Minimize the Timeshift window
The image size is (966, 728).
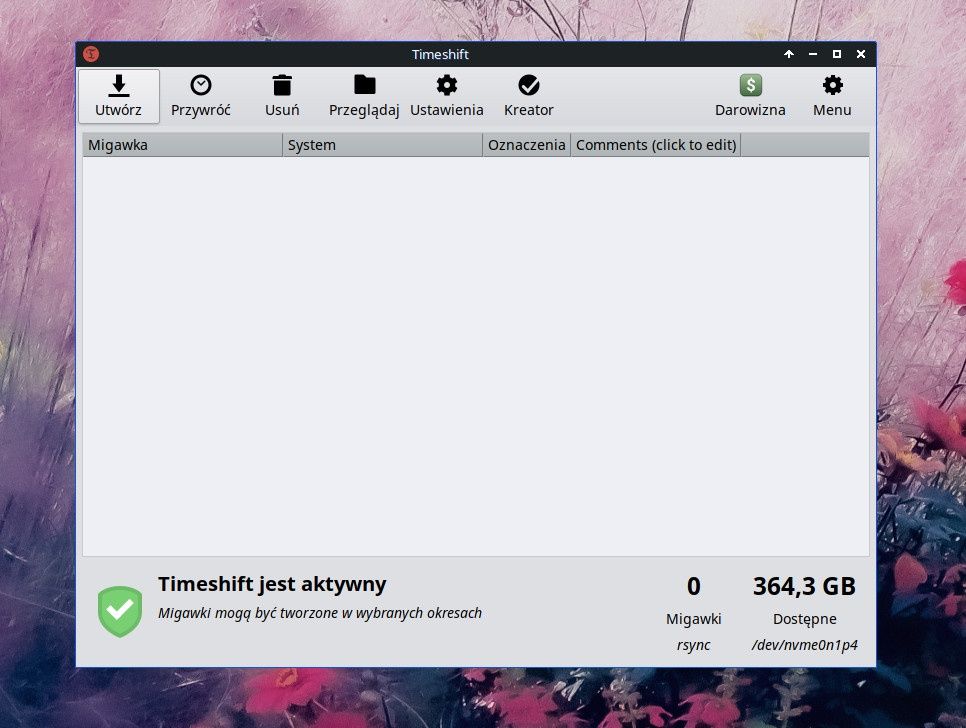click(x=813, y=54)
